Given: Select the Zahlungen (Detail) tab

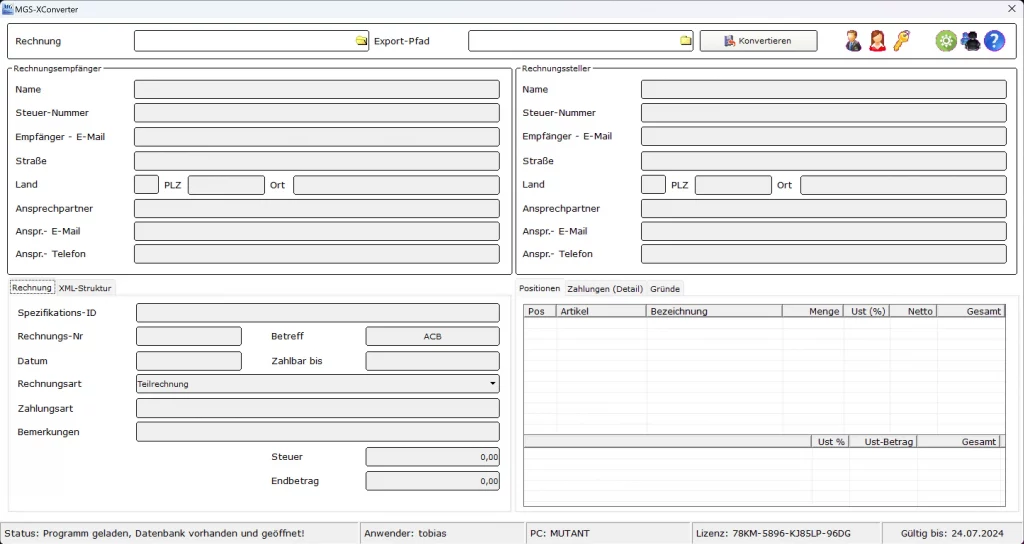Looking at the screenshot, I should click(x=604, y=289).
